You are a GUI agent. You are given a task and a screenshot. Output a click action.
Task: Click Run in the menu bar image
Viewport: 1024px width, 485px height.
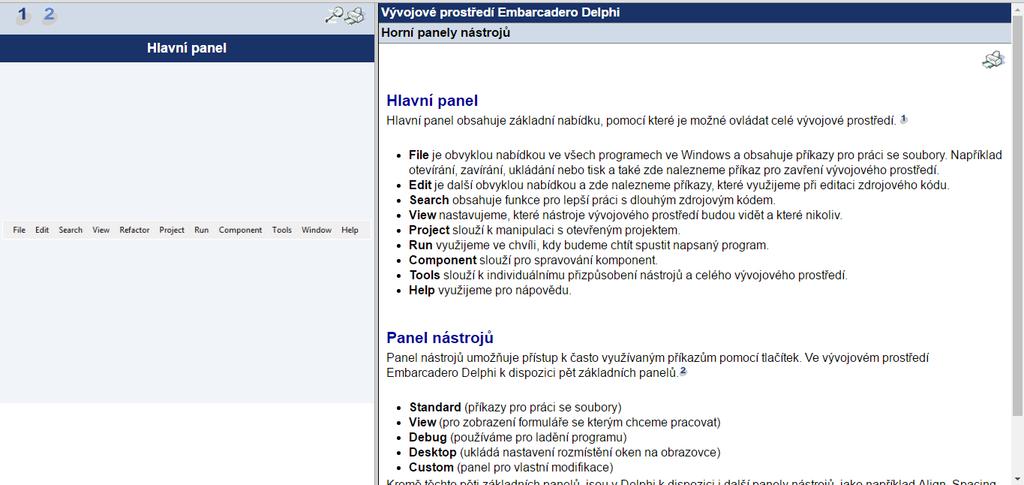pyautogui.click(x=202, y=230)
